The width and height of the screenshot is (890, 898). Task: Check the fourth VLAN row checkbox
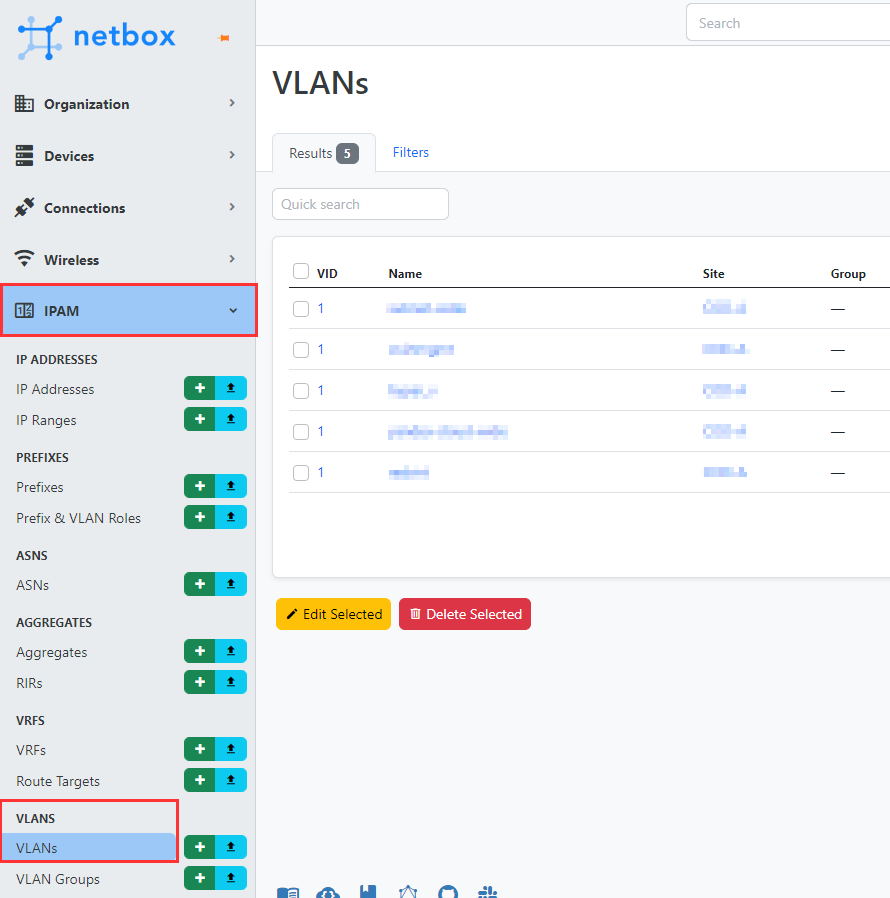click(301, 431)
